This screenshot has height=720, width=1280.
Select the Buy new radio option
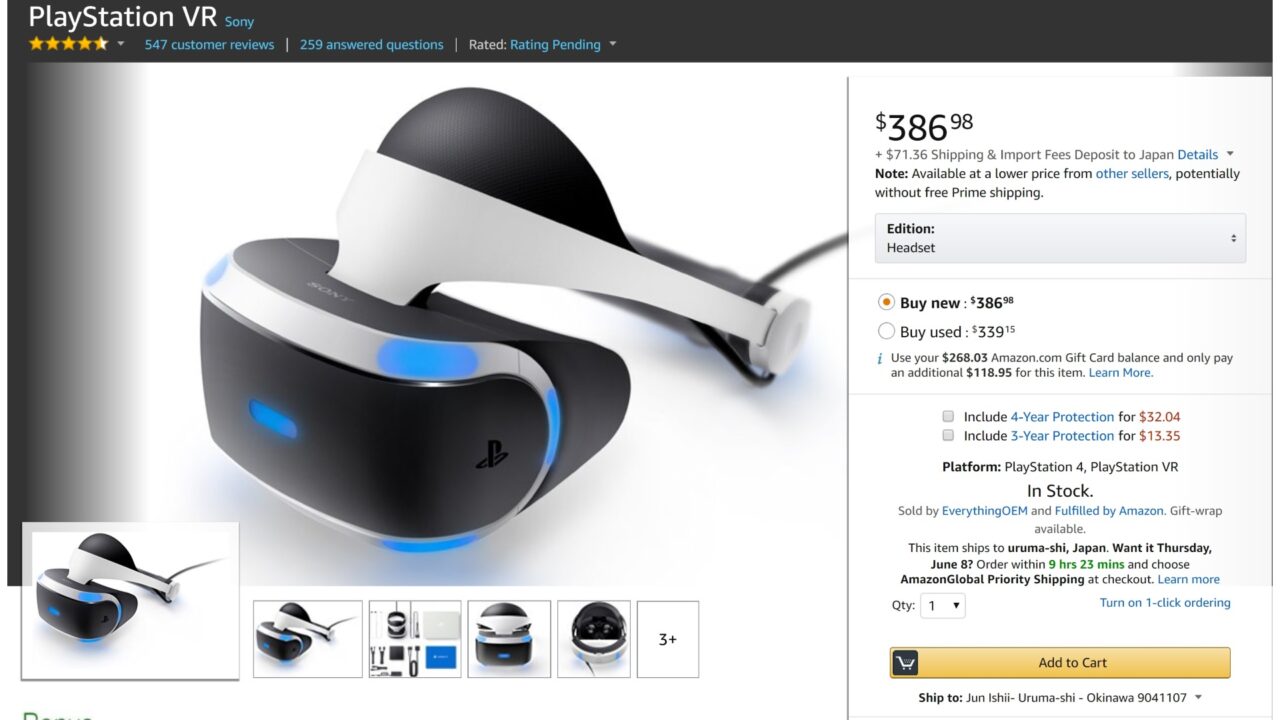pos(886,302)
